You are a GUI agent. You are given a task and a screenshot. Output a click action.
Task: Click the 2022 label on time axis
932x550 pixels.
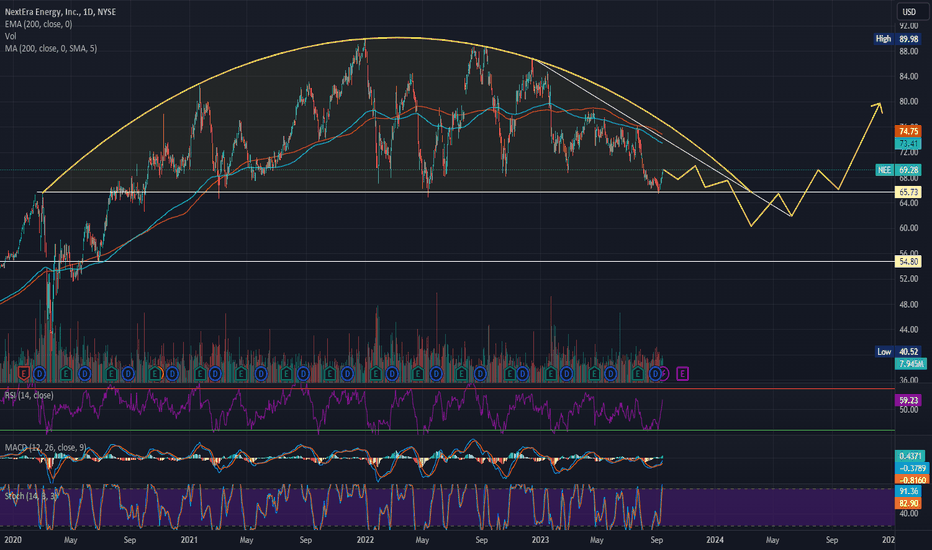[364, 540]
